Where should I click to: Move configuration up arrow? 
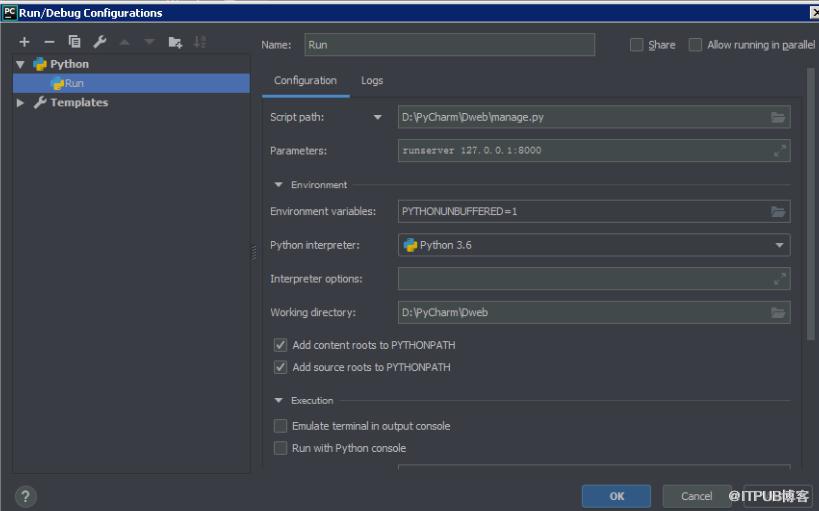[124, 42]
